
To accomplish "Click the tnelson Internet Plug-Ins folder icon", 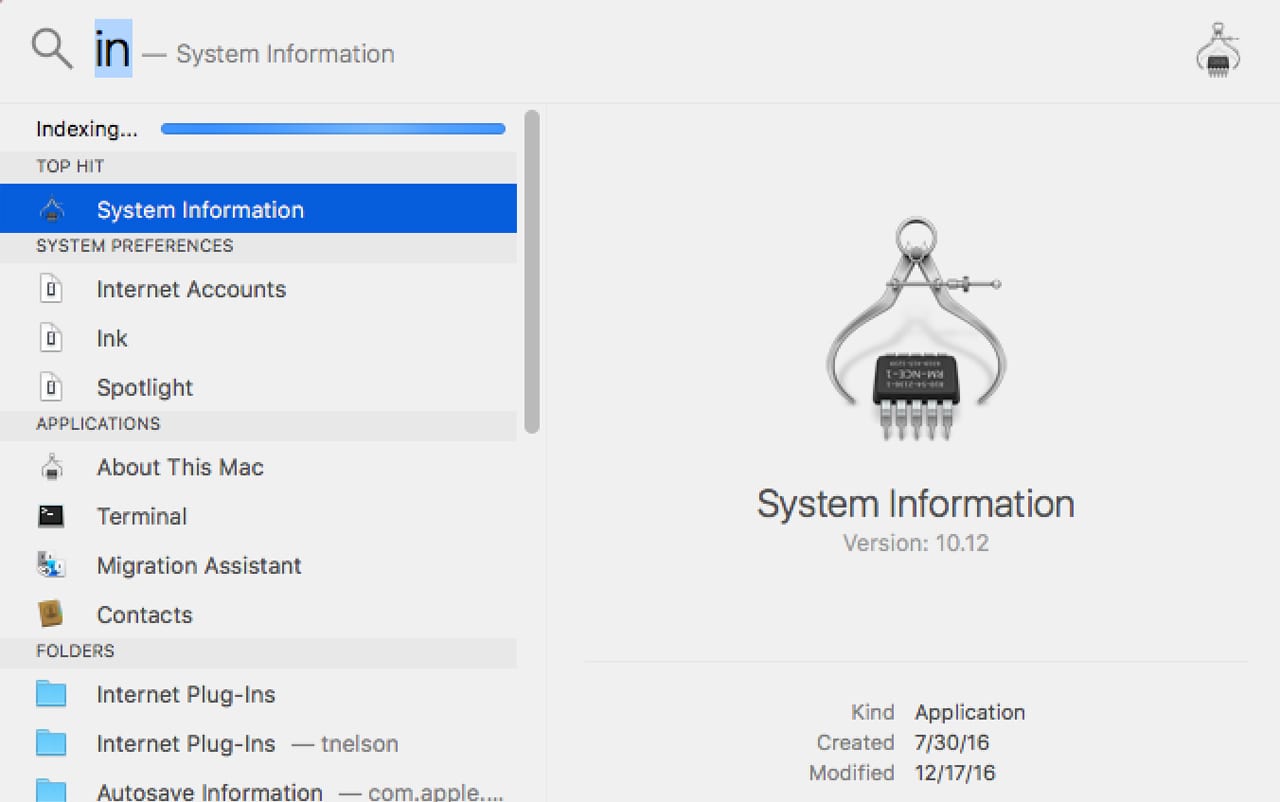I will [51, 743].
